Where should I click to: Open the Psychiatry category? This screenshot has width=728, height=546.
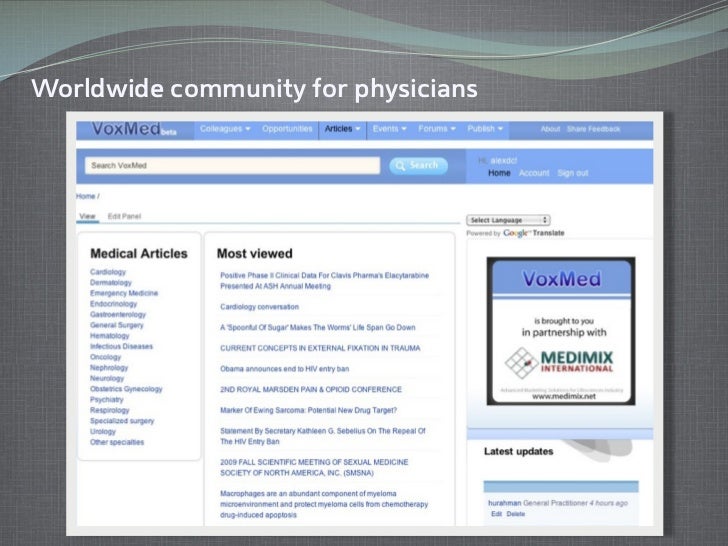coord(107,400)
